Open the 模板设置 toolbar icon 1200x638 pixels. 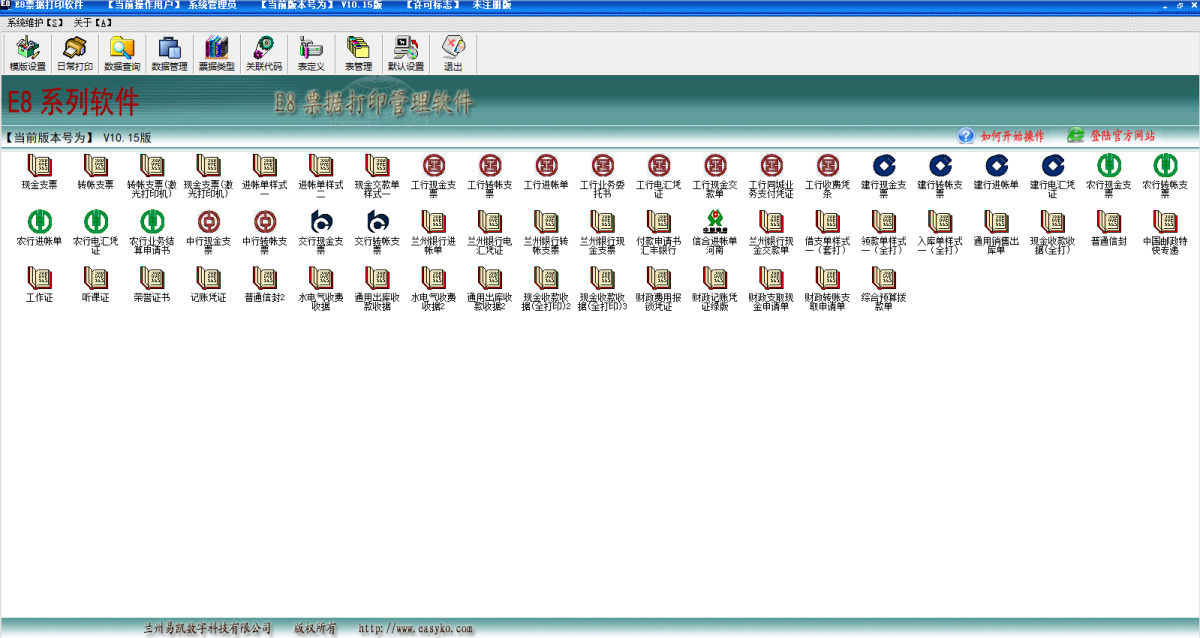click(28, 53)
